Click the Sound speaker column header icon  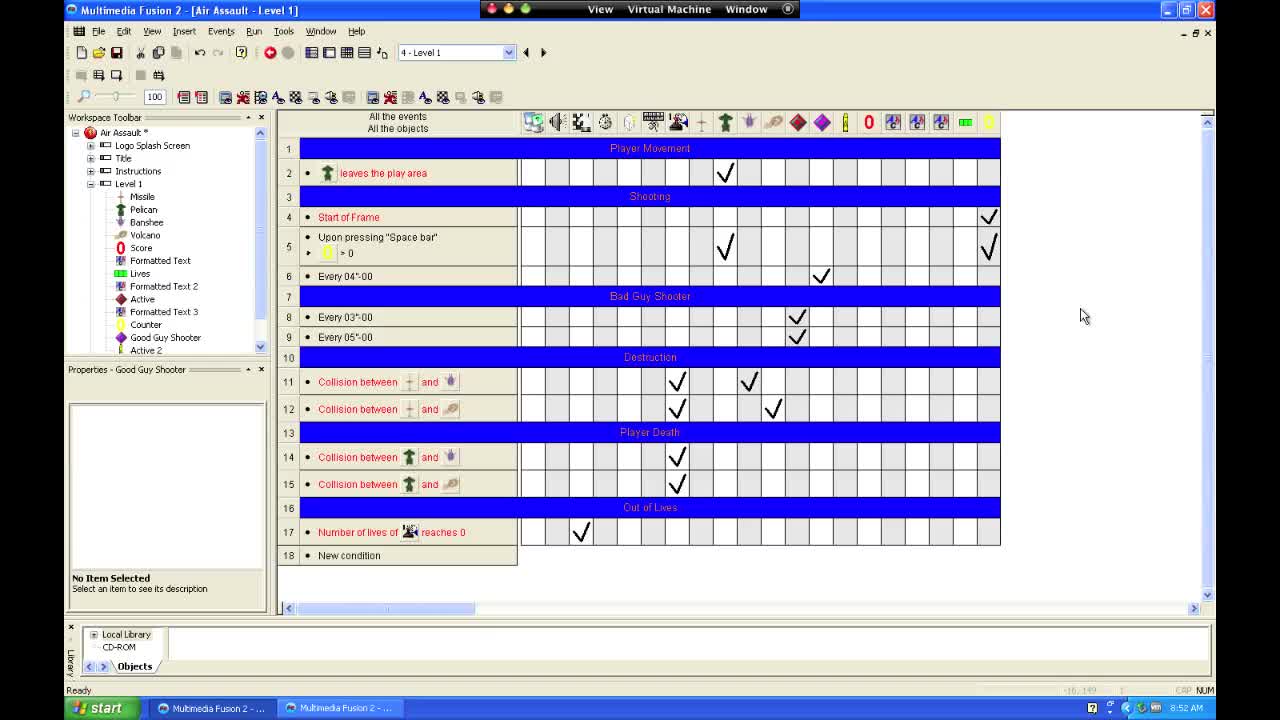click(557, 122)
